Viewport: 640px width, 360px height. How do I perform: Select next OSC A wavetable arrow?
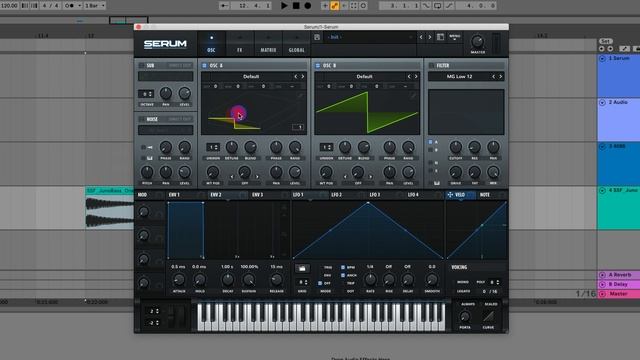(303, 76)
